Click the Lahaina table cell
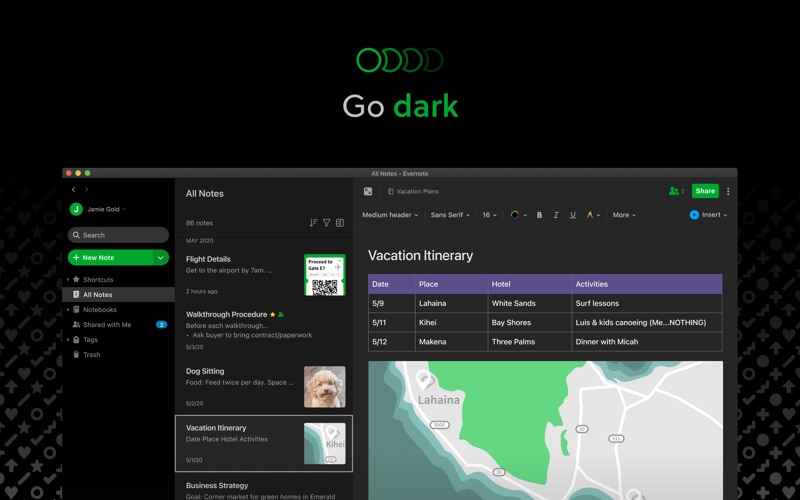Screen dimensions: 800x500 (x=451, y=303)
